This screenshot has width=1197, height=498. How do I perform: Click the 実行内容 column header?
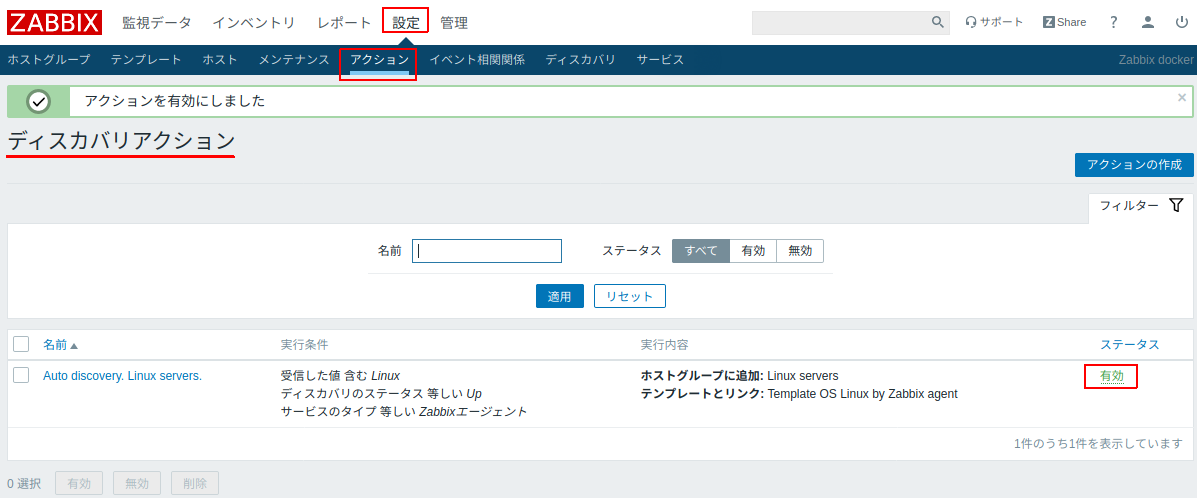click(664, 345)
